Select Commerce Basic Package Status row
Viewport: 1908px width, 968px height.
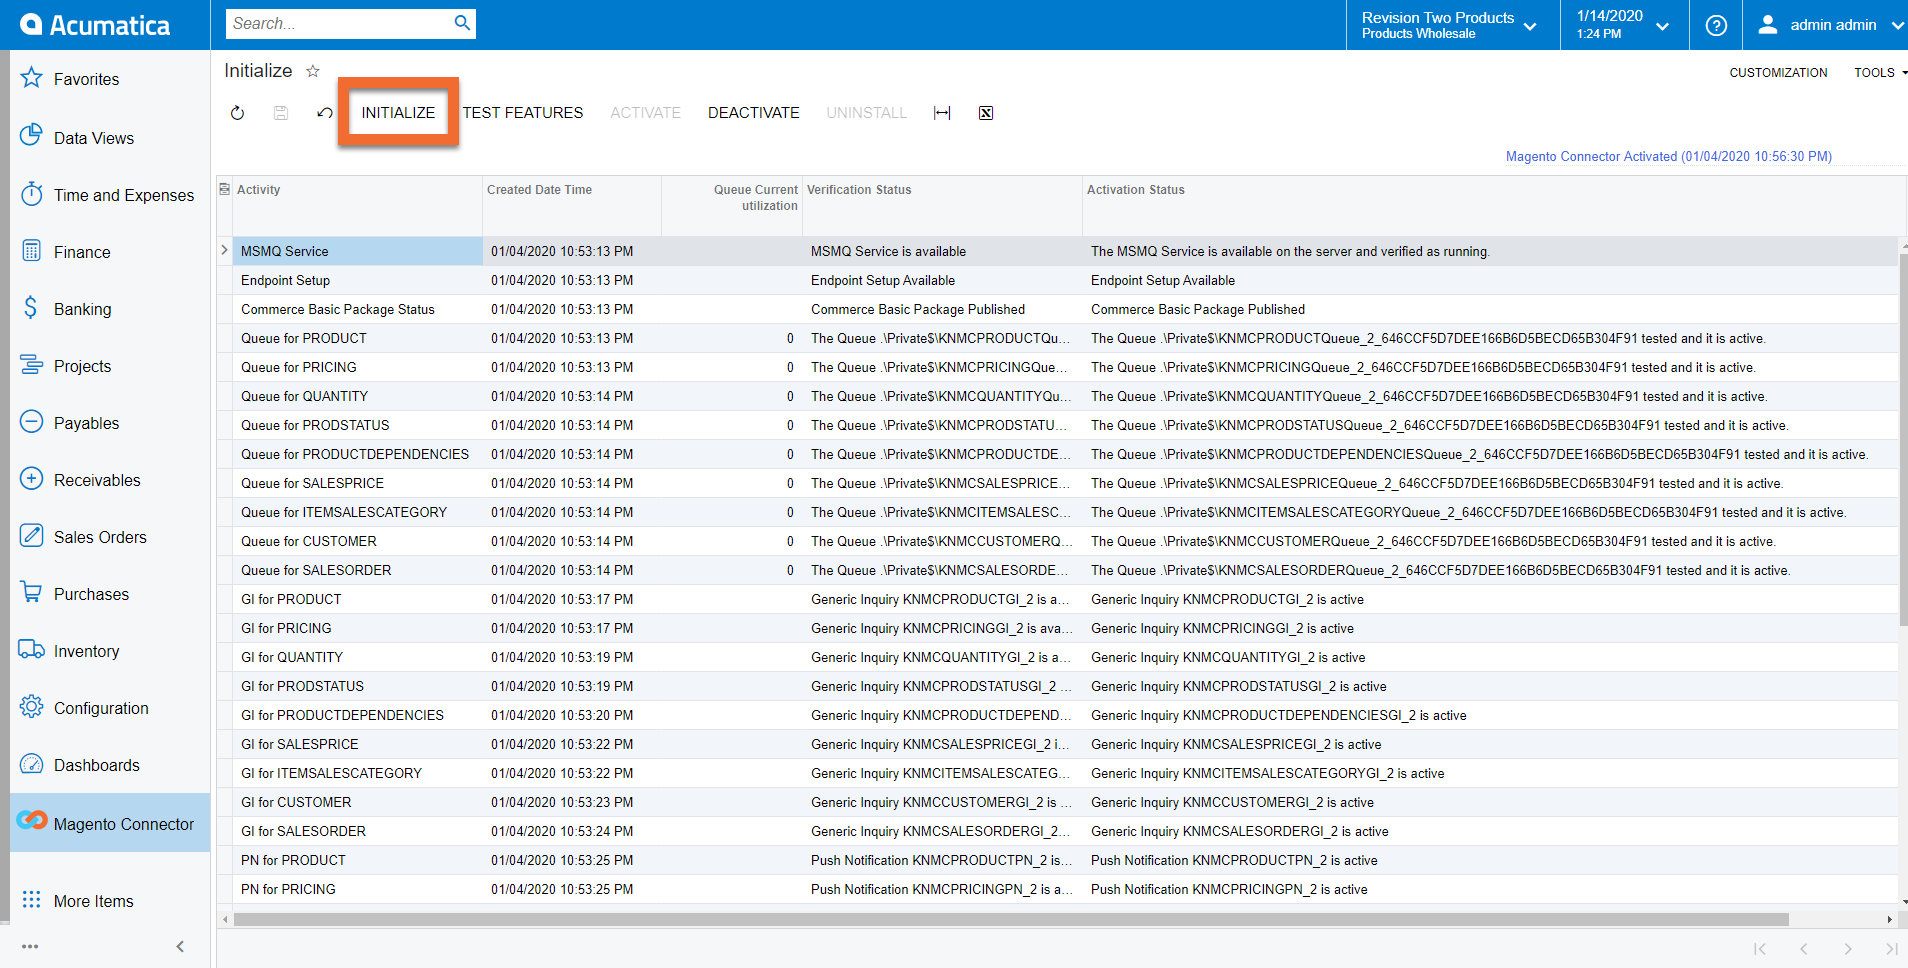click(1059, 309)
